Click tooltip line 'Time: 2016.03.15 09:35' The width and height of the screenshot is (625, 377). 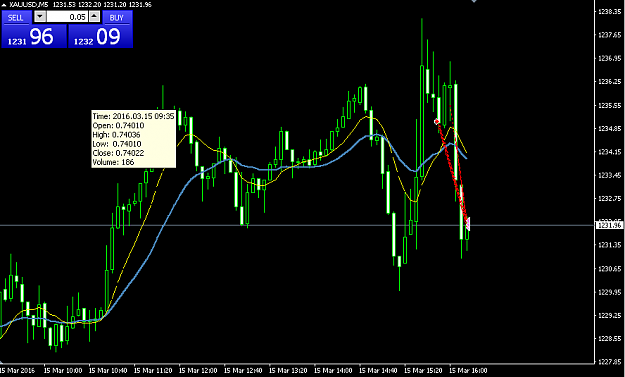pyautogui.click(x=134, y=116)
